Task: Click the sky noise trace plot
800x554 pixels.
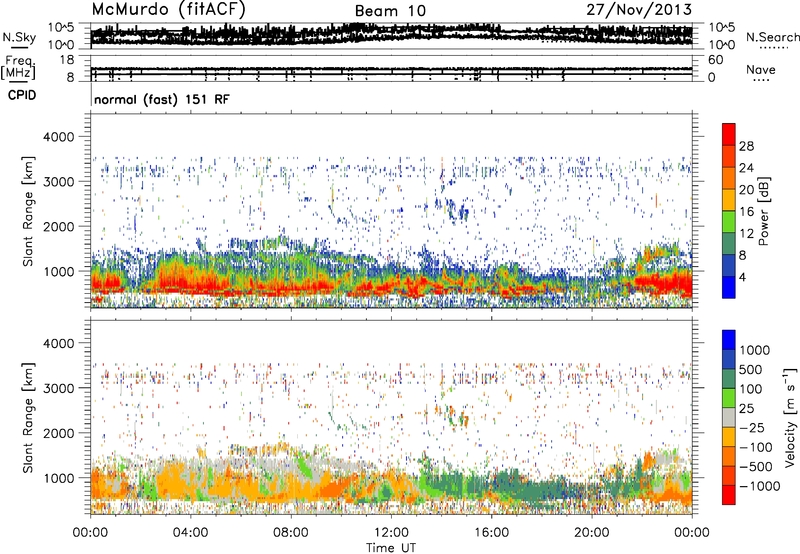Action: [391, 36]
